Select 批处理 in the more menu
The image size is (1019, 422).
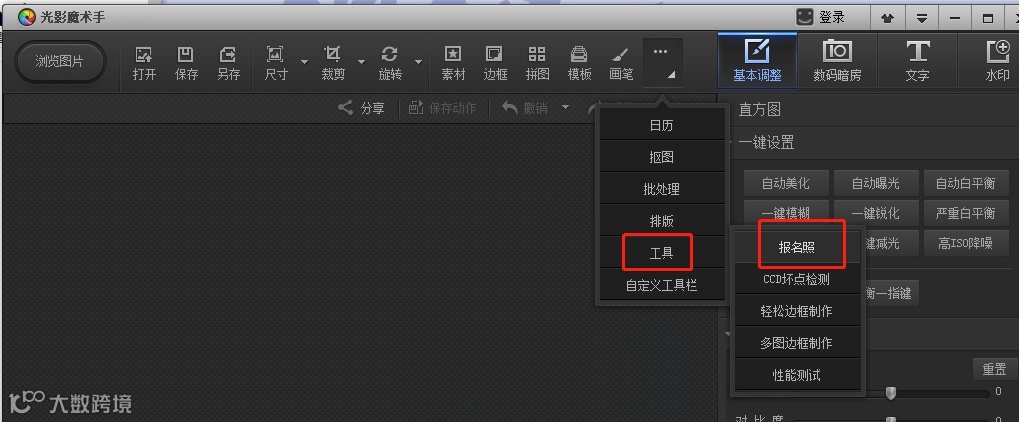click(x=662, y=189)
